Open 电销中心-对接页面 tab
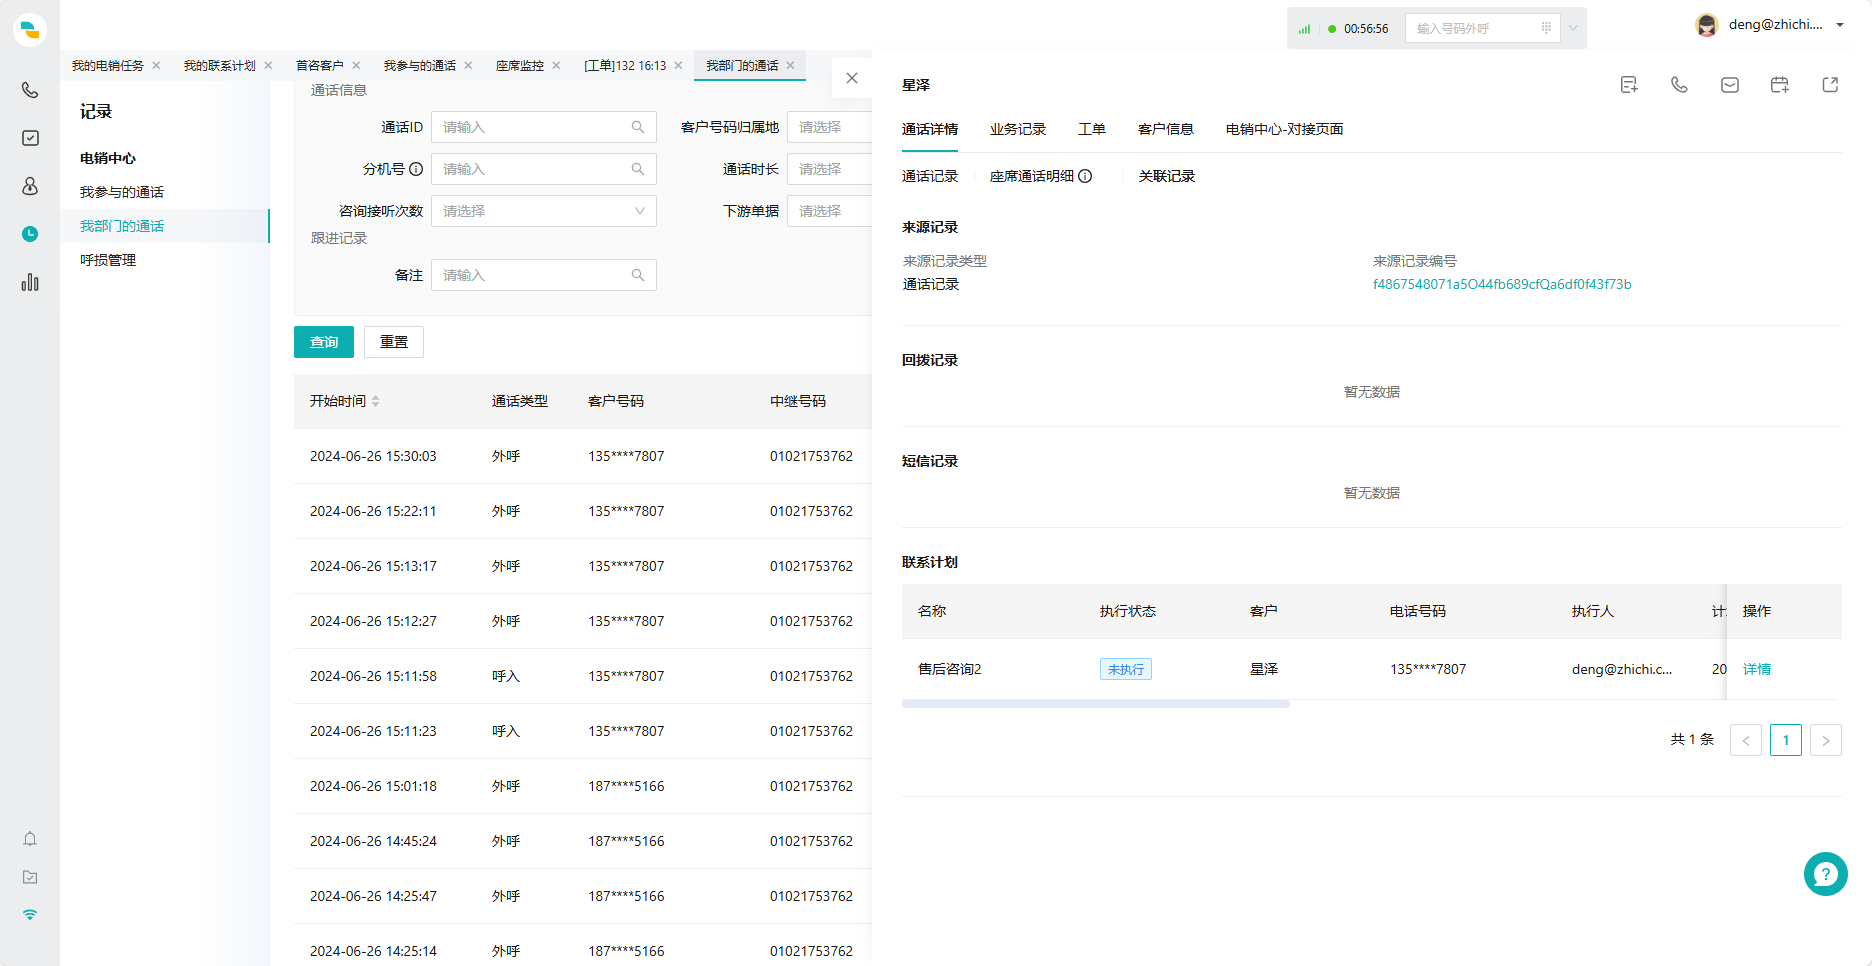Viewport: 1872px width, 966px height. coord(1285,129)
